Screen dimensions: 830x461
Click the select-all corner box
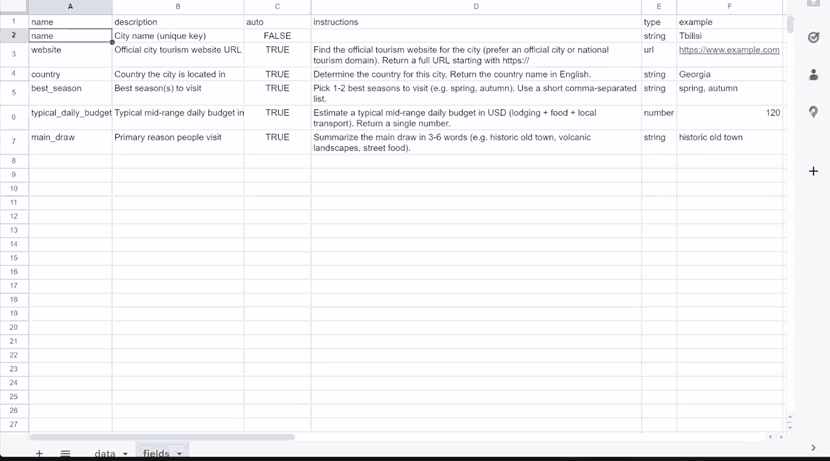(14, 7)
